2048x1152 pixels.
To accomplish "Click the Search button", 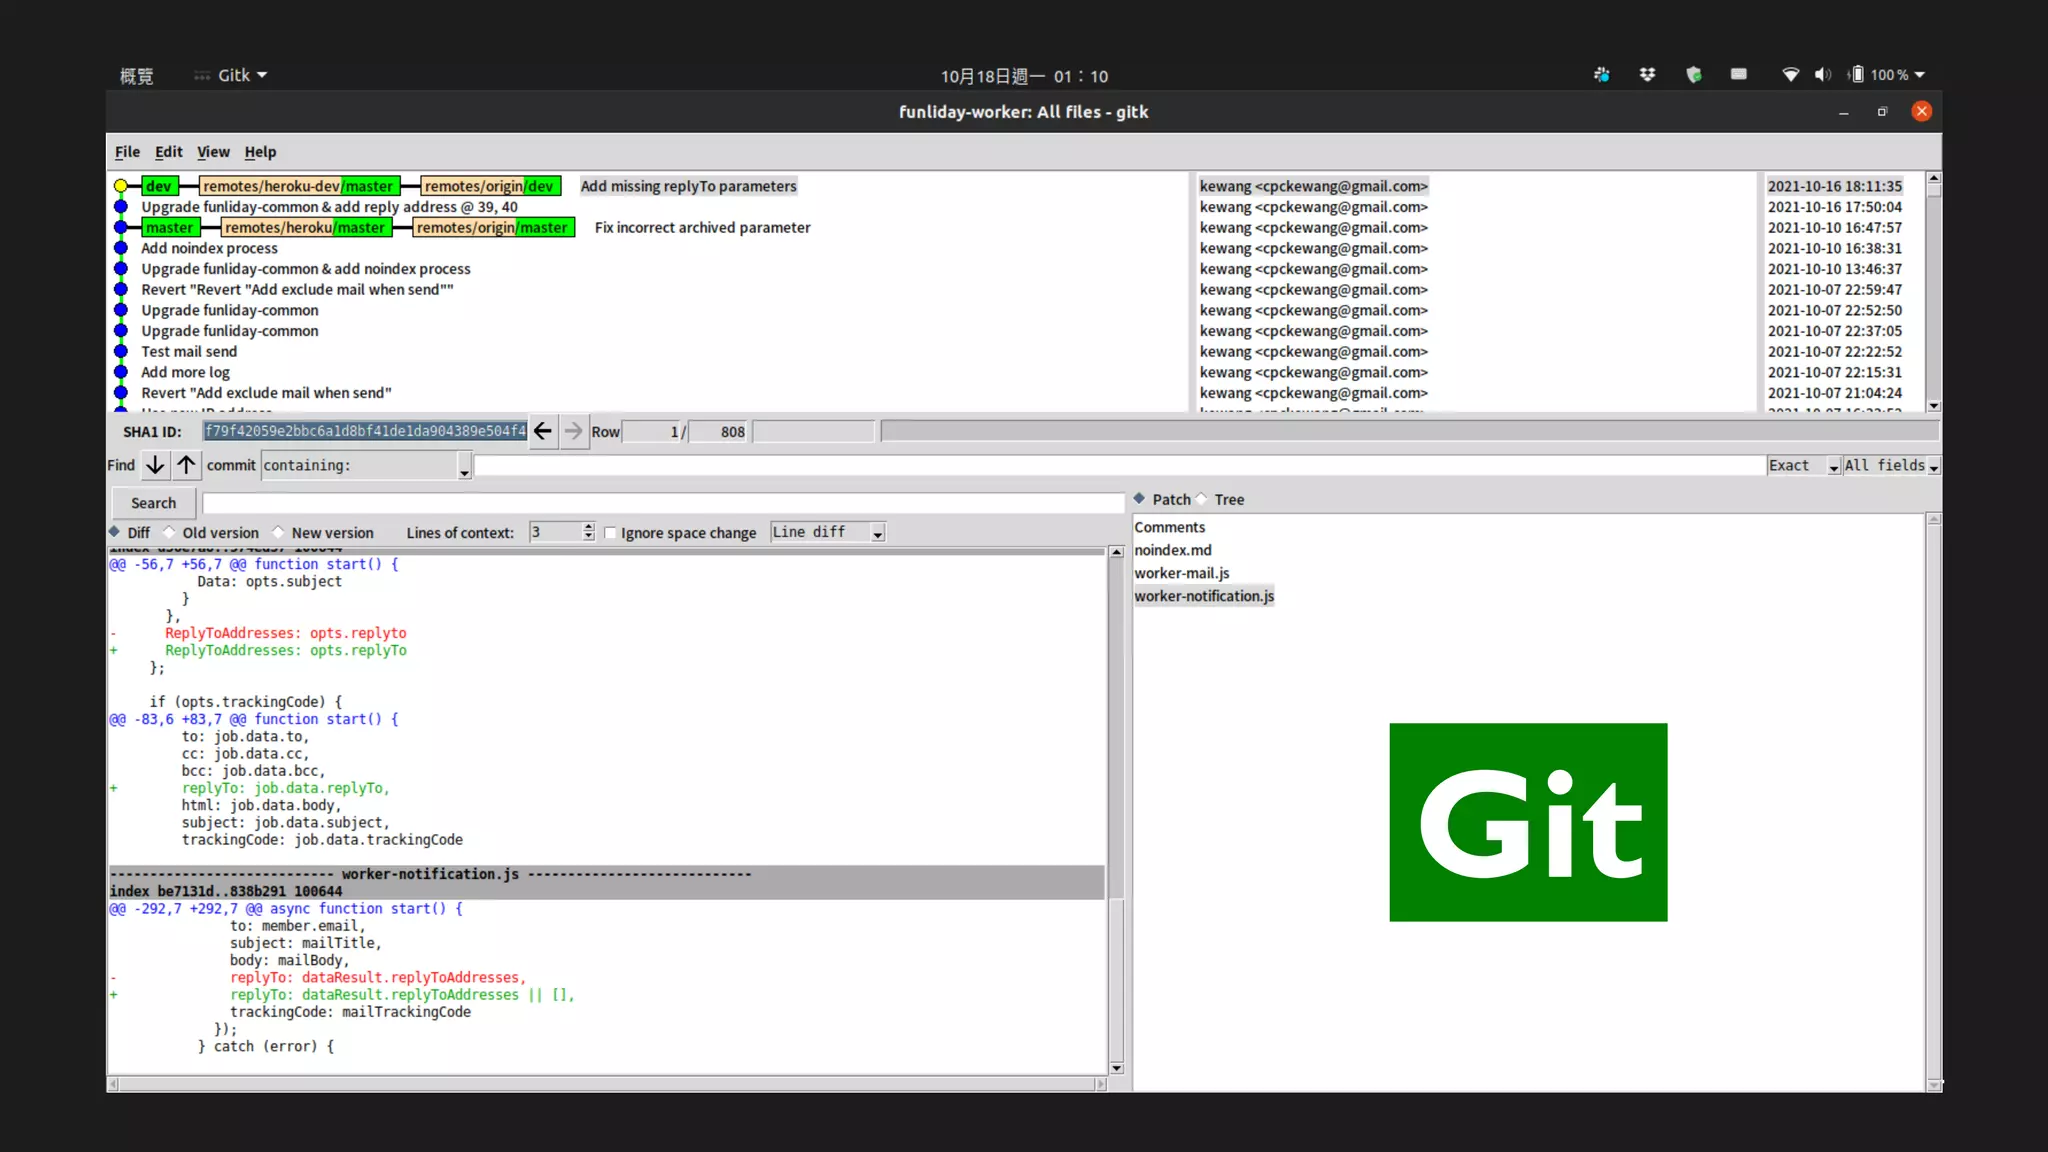I will click(x=153, y=503).
